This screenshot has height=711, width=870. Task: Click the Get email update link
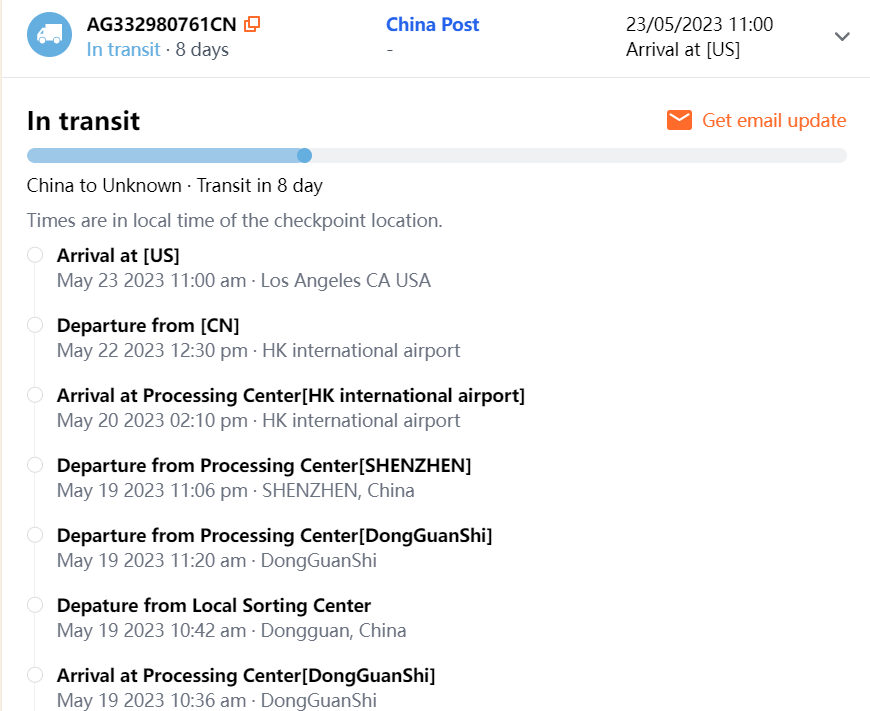point(774,121)
